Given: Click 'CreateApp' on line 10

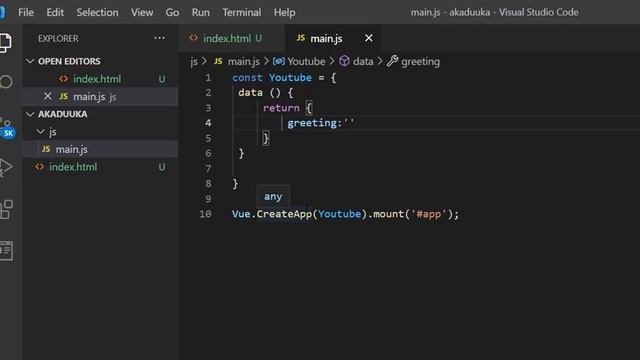Looking at the screenshot, I should [284, 213].
